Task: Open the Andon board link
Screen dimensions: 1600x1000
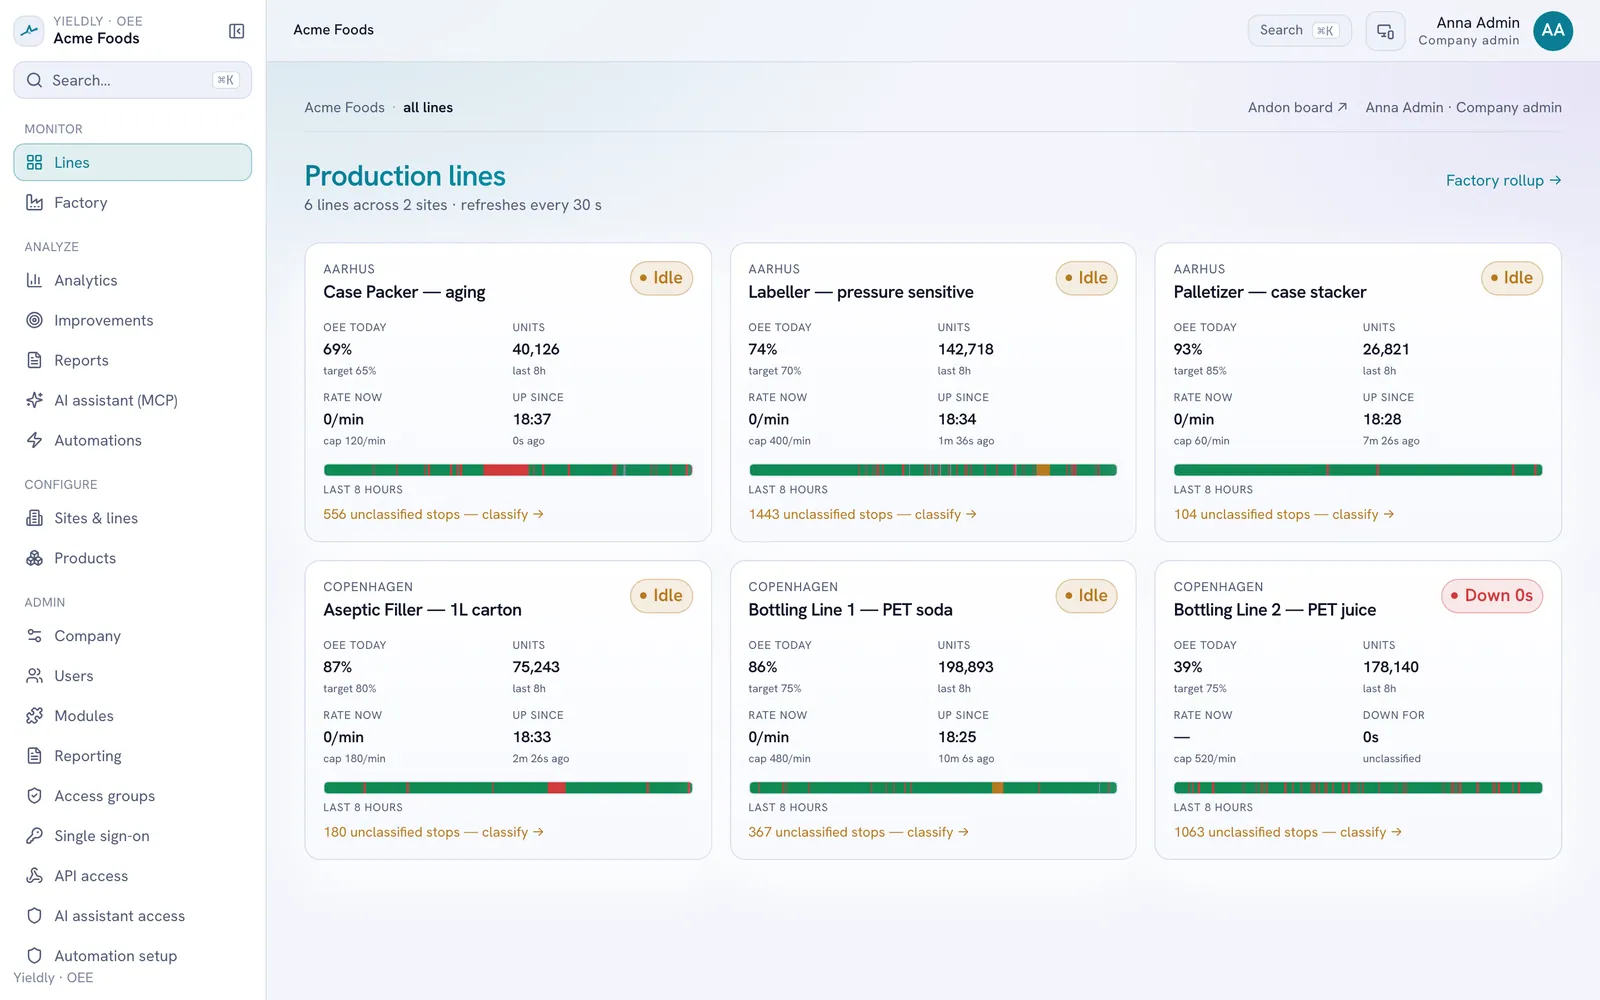Action: [1297, 107]
